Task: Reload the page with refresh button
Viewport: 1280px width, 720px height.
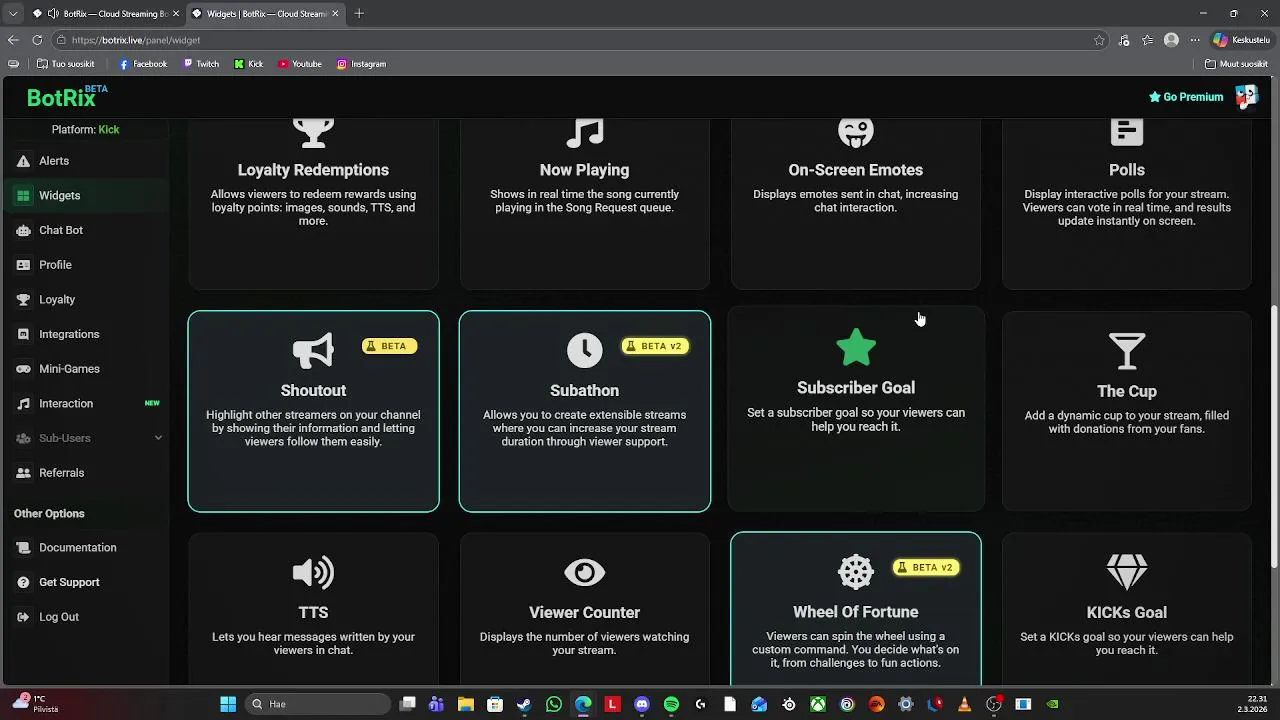Action: pos(37,40)
